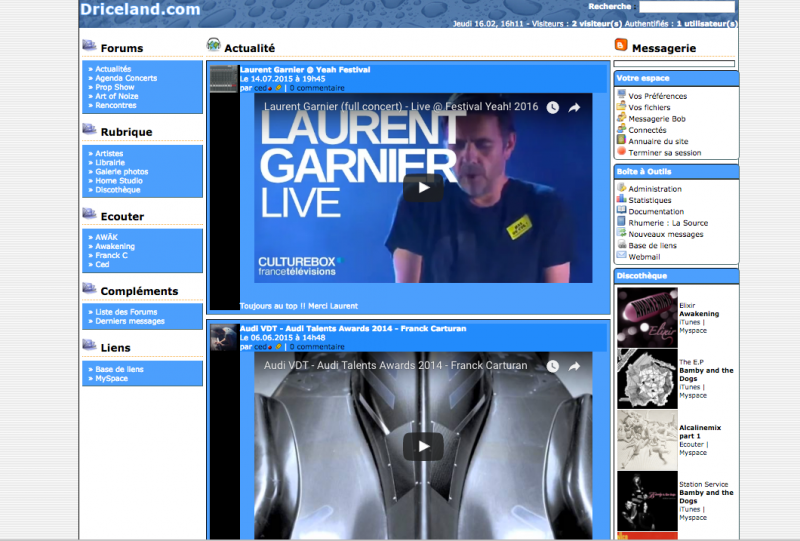
Task: Open the Prop Show forum
Action: coord(115,87)
